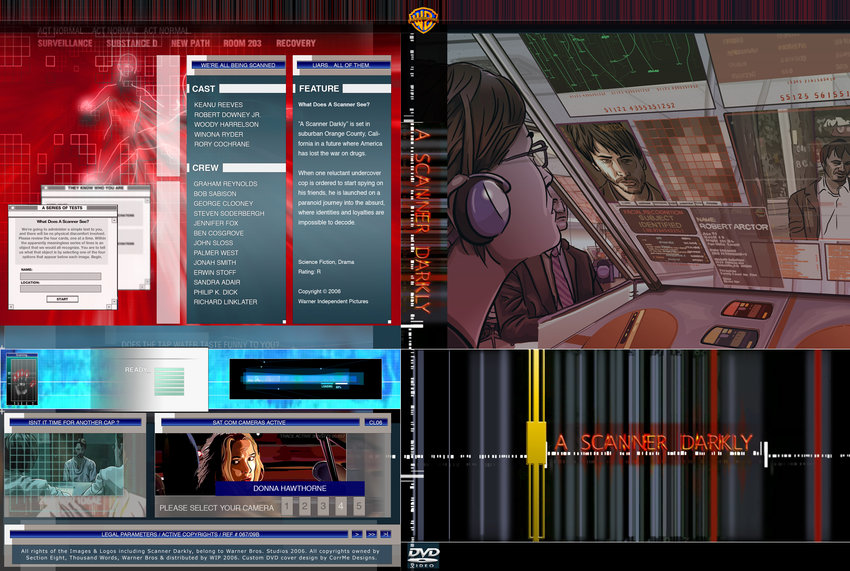Viewport: 850px width, 571px height.
Task: Click the Warner Bros shield logo
Action: 423,20
